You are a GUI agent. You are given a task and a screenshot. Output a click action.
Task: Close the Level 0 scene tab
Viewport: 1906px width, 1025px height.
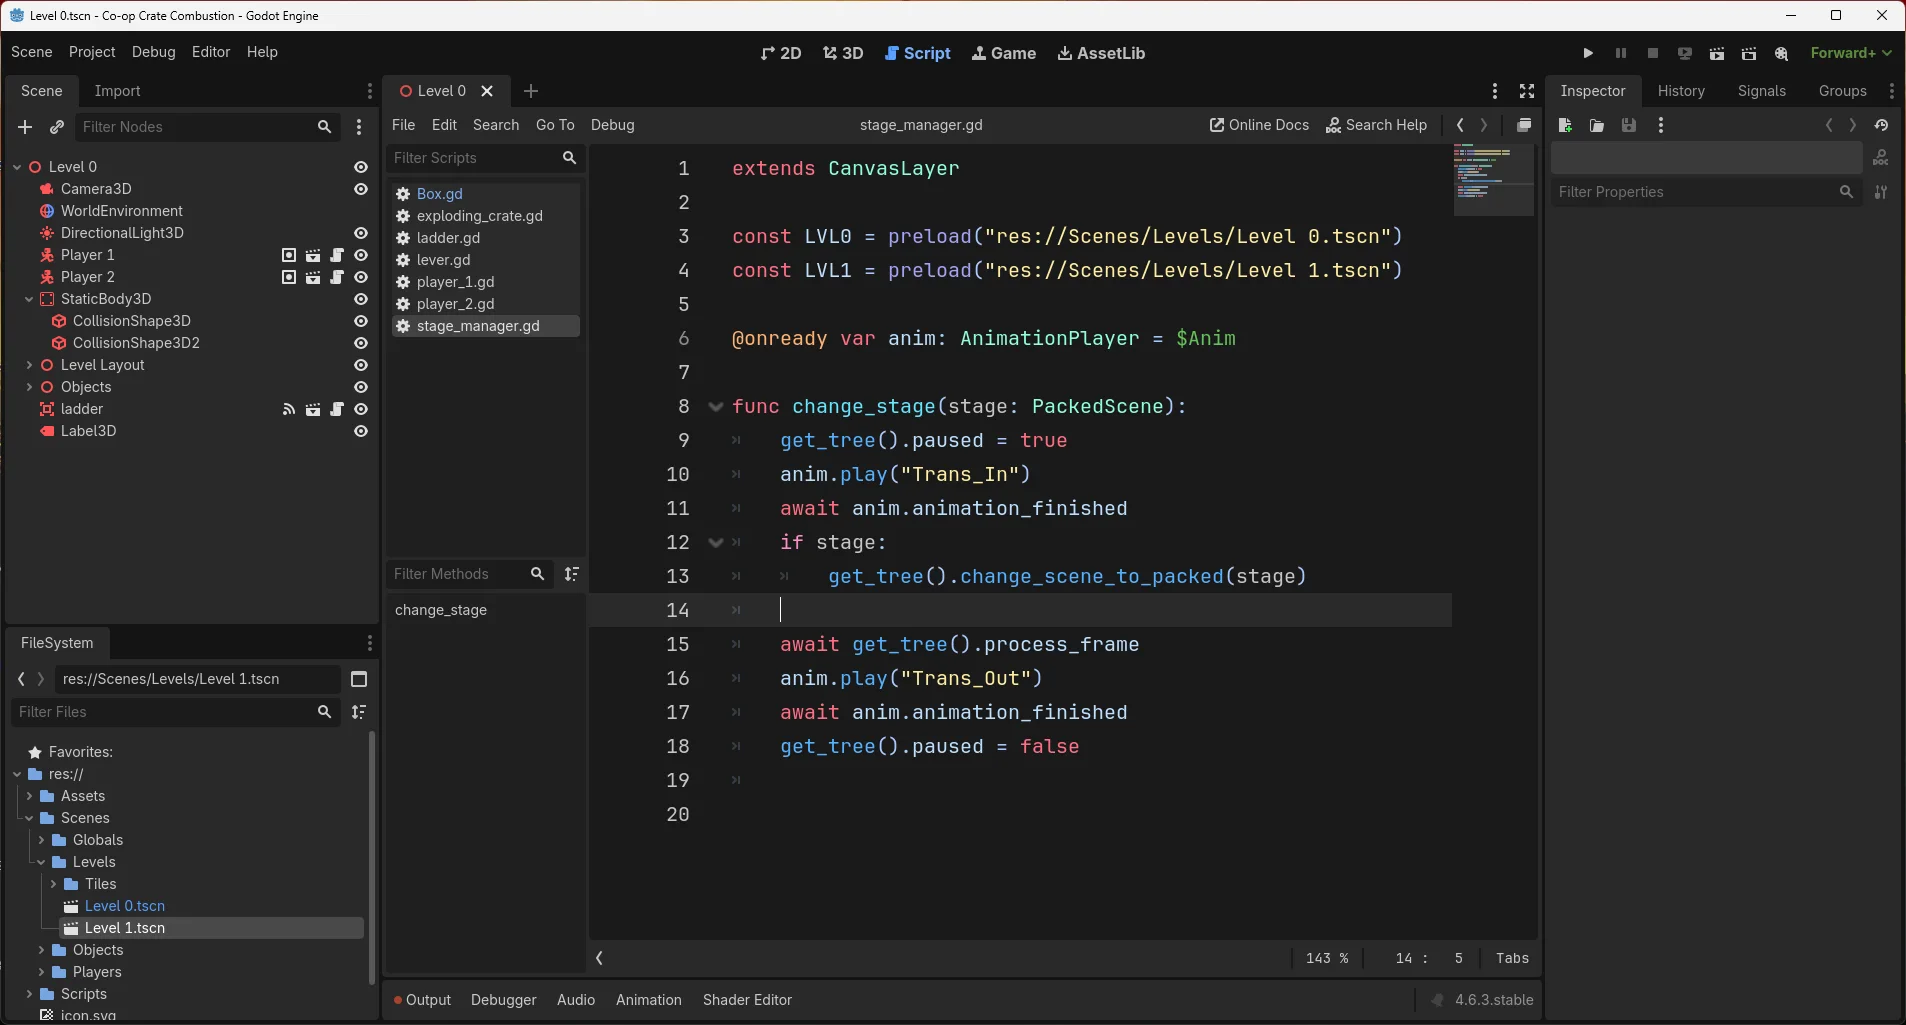coord(487,91)
